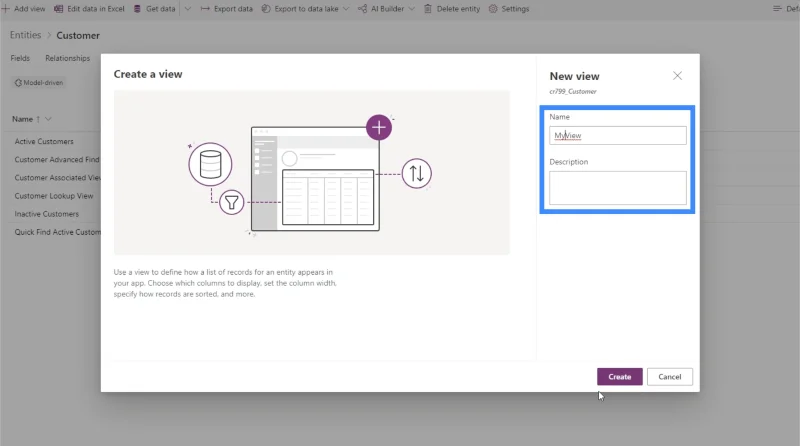Click the Create a view heading

148,74
